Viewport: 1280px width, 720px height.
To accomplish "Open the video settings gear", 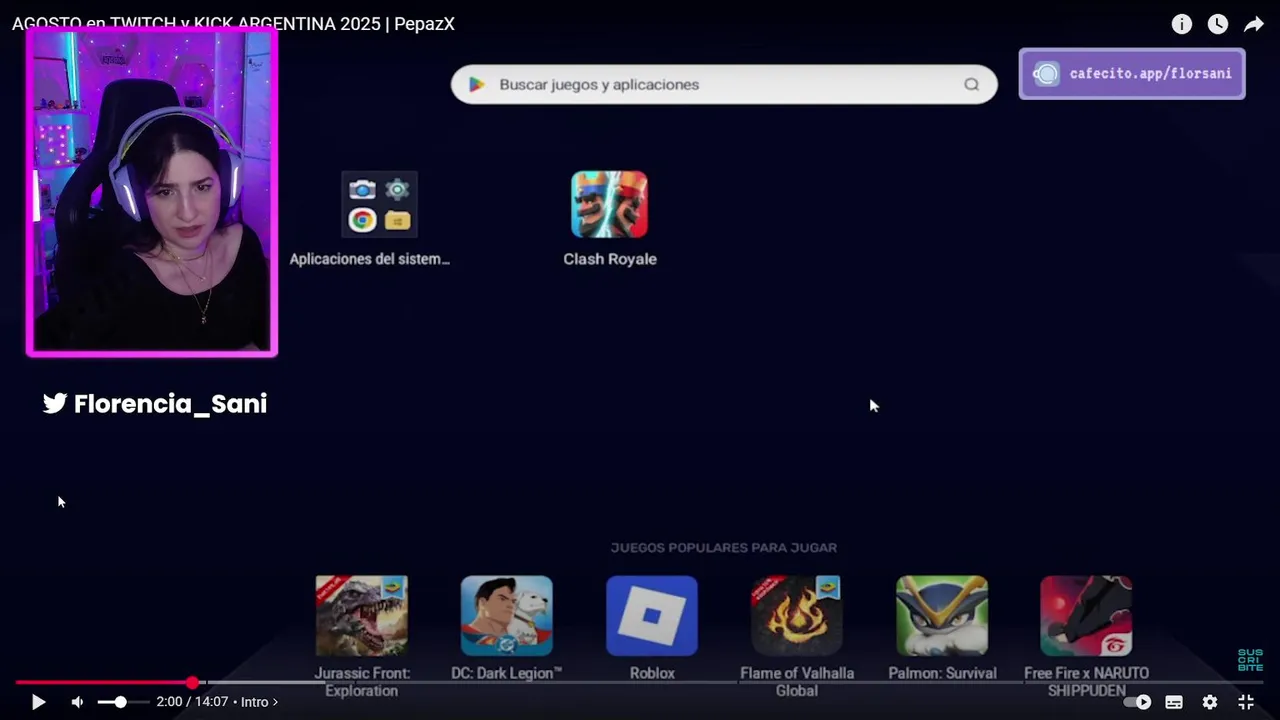I will tap(1210, 702).
